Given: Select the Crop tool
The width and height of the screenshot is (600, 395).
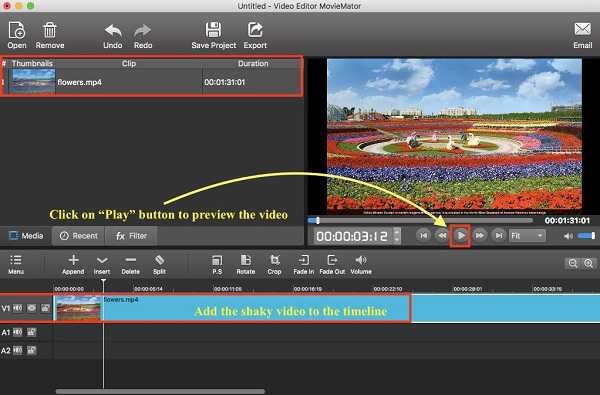Looking at the screenshot, I should (274, 264).
